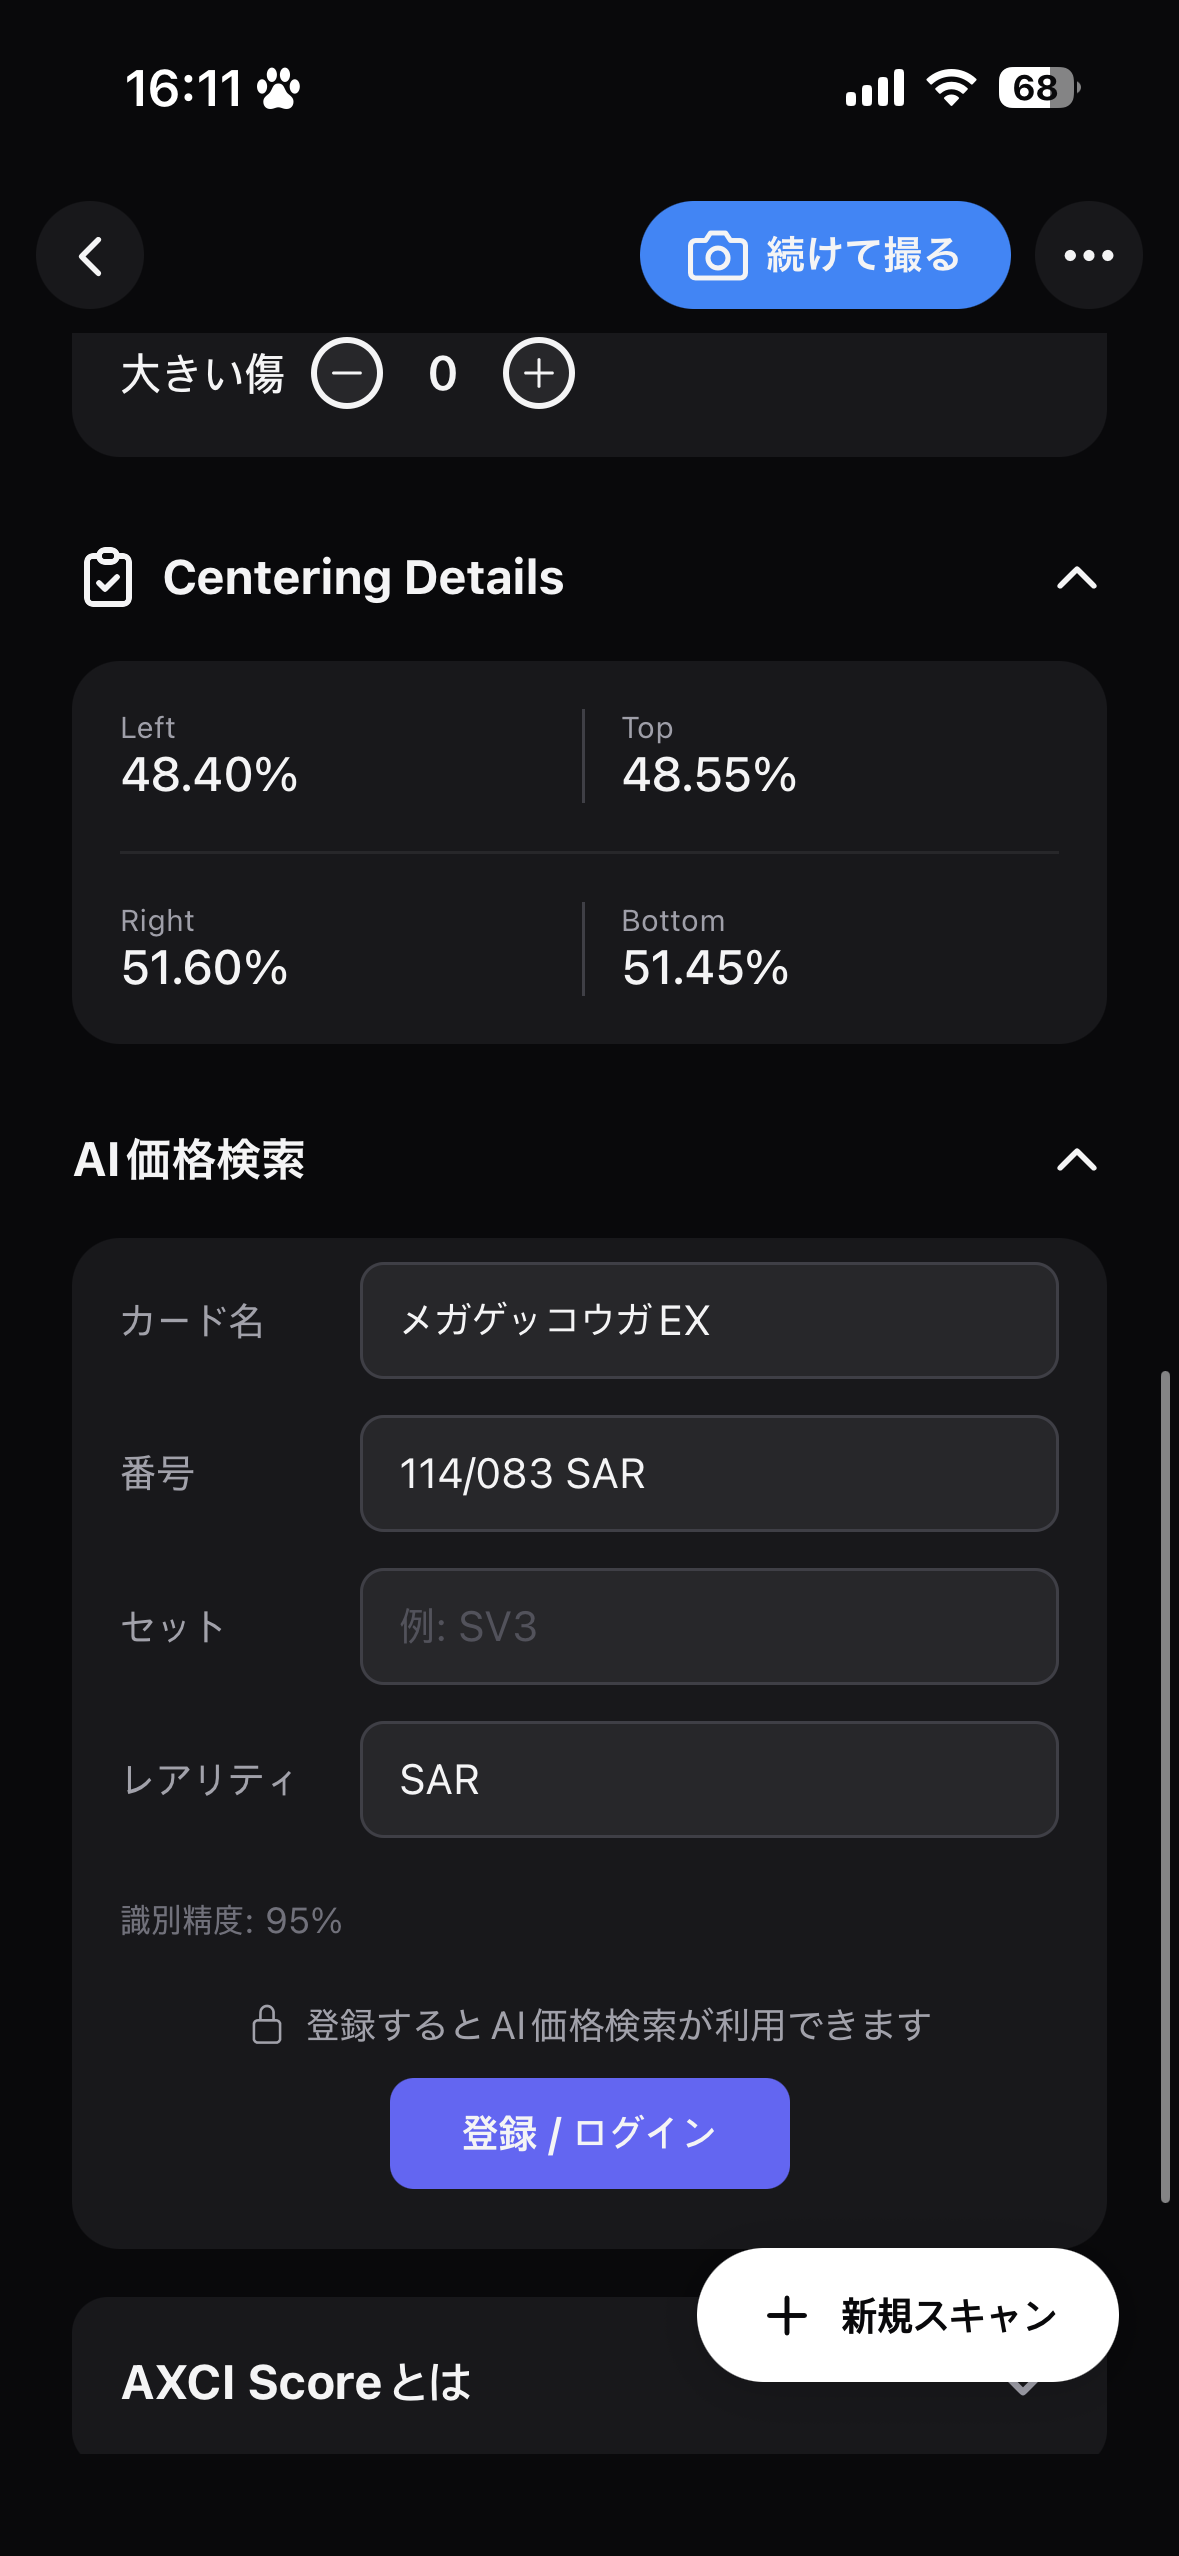Edit the レアリティ field SAR
Screen dimensions: 1179x2556
709,1779
